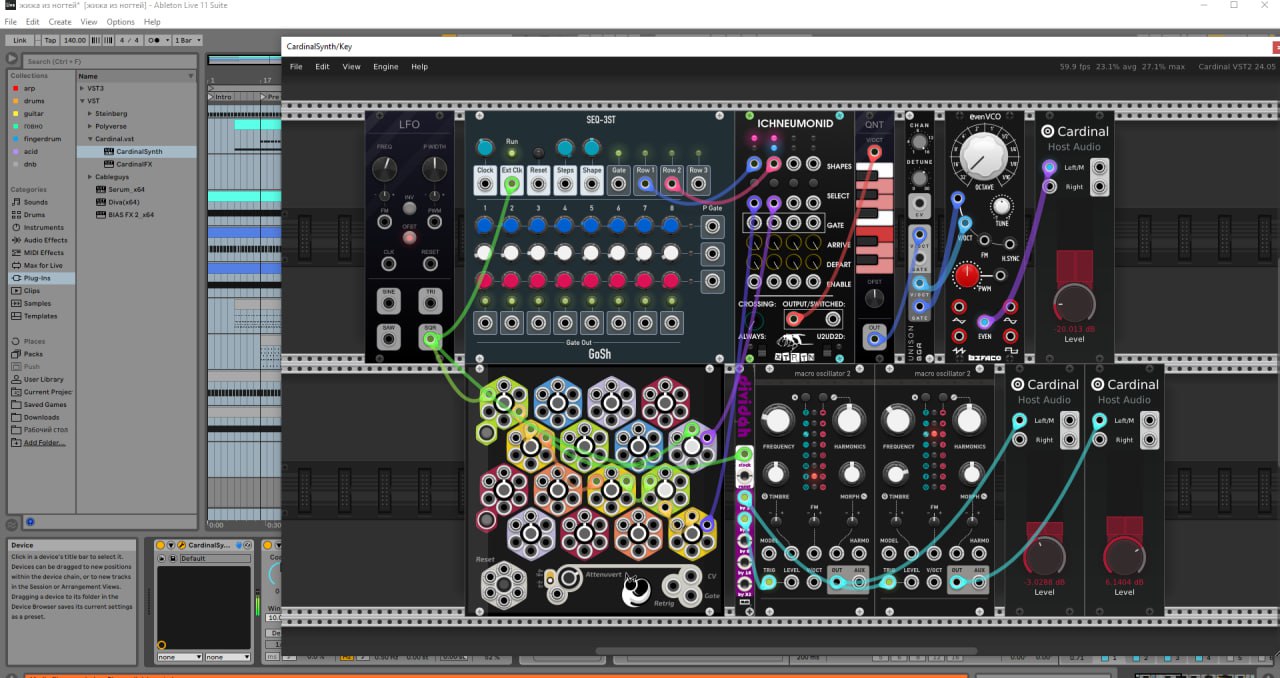Click the SEQ-3ST Row 1 output jack
This screenshot has width=1280, height=678.
point(646,184)
